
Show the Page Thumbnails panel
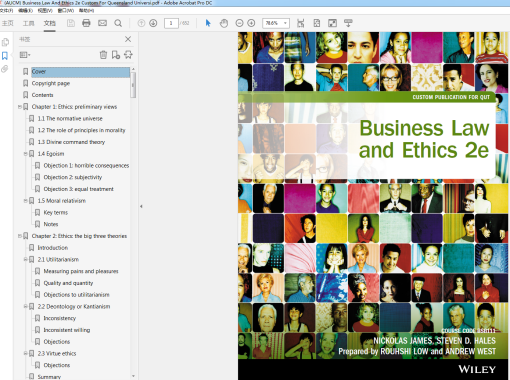pos(5,42)
